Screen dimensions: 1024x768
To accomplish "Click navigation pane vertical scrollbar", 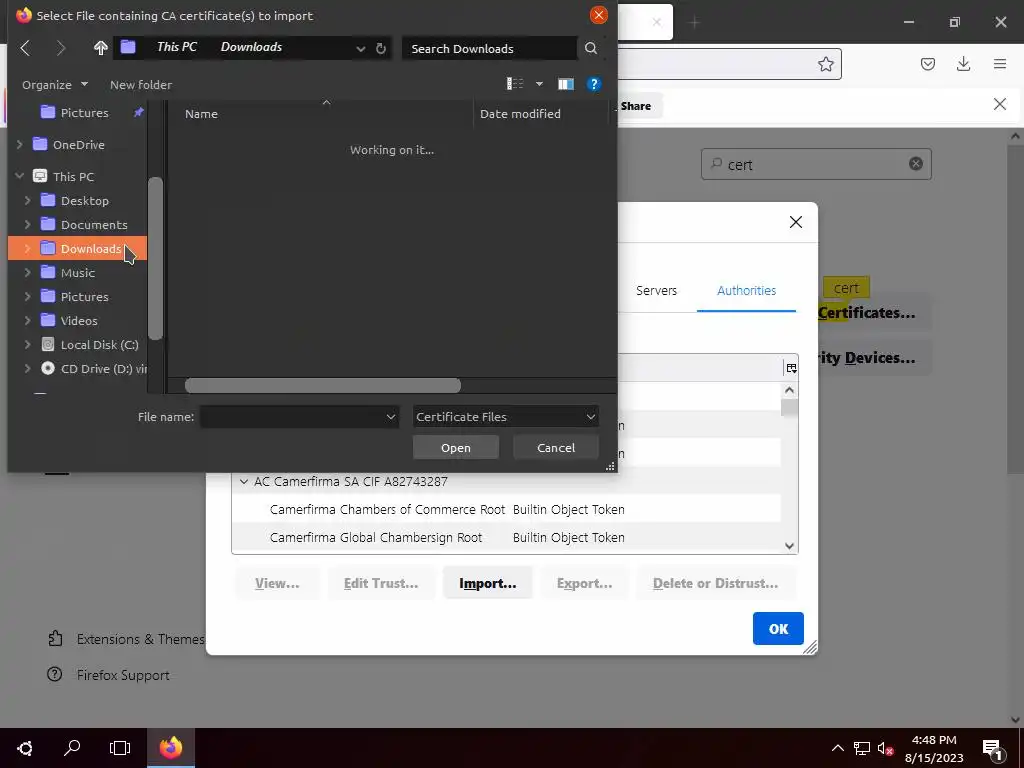I will point(155,259).
